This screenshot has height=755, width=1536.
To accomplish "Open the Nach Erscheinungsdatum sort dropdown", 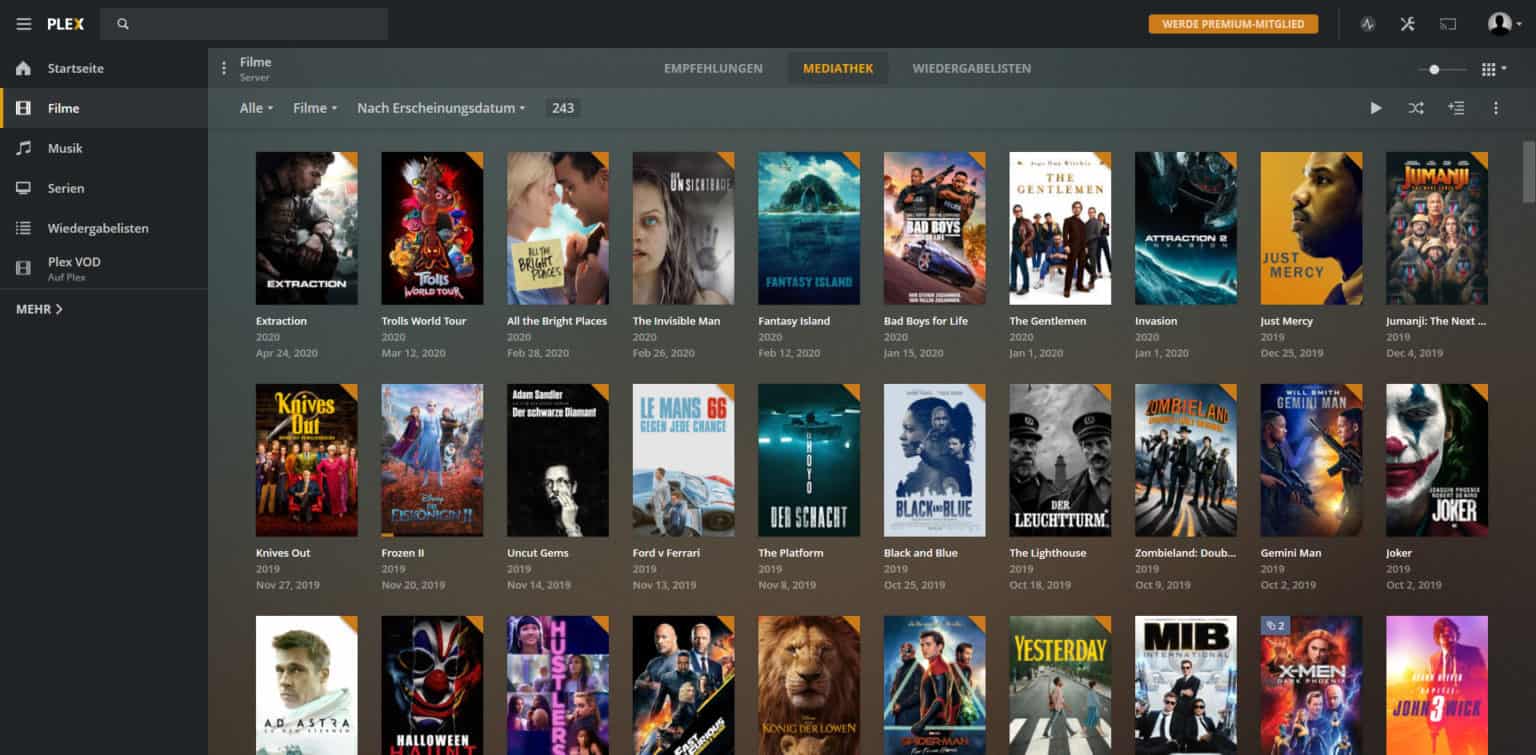I will point(441,108).
